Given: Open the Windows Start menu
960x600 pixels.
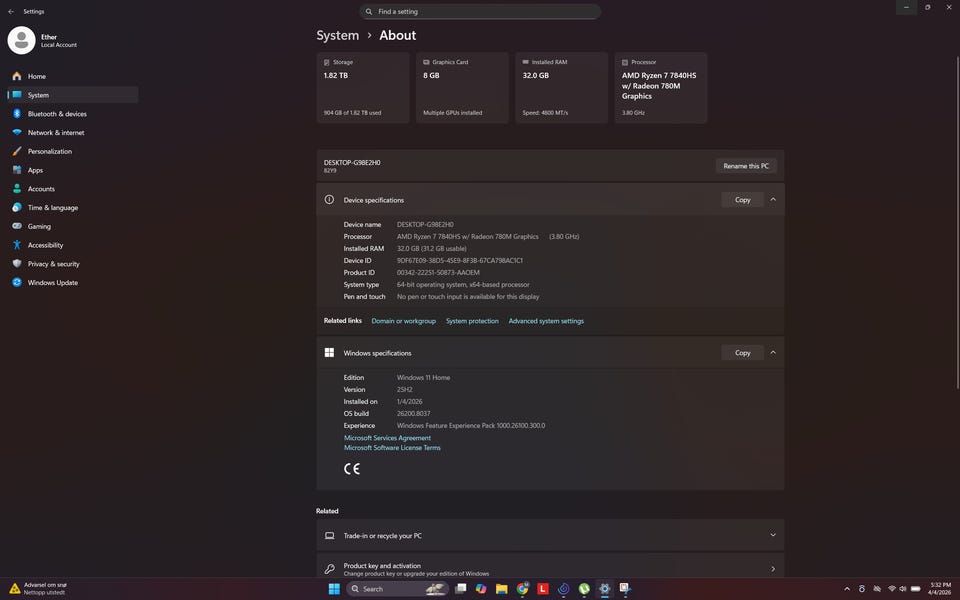Looking at the screenshot, I should (334, 589).
